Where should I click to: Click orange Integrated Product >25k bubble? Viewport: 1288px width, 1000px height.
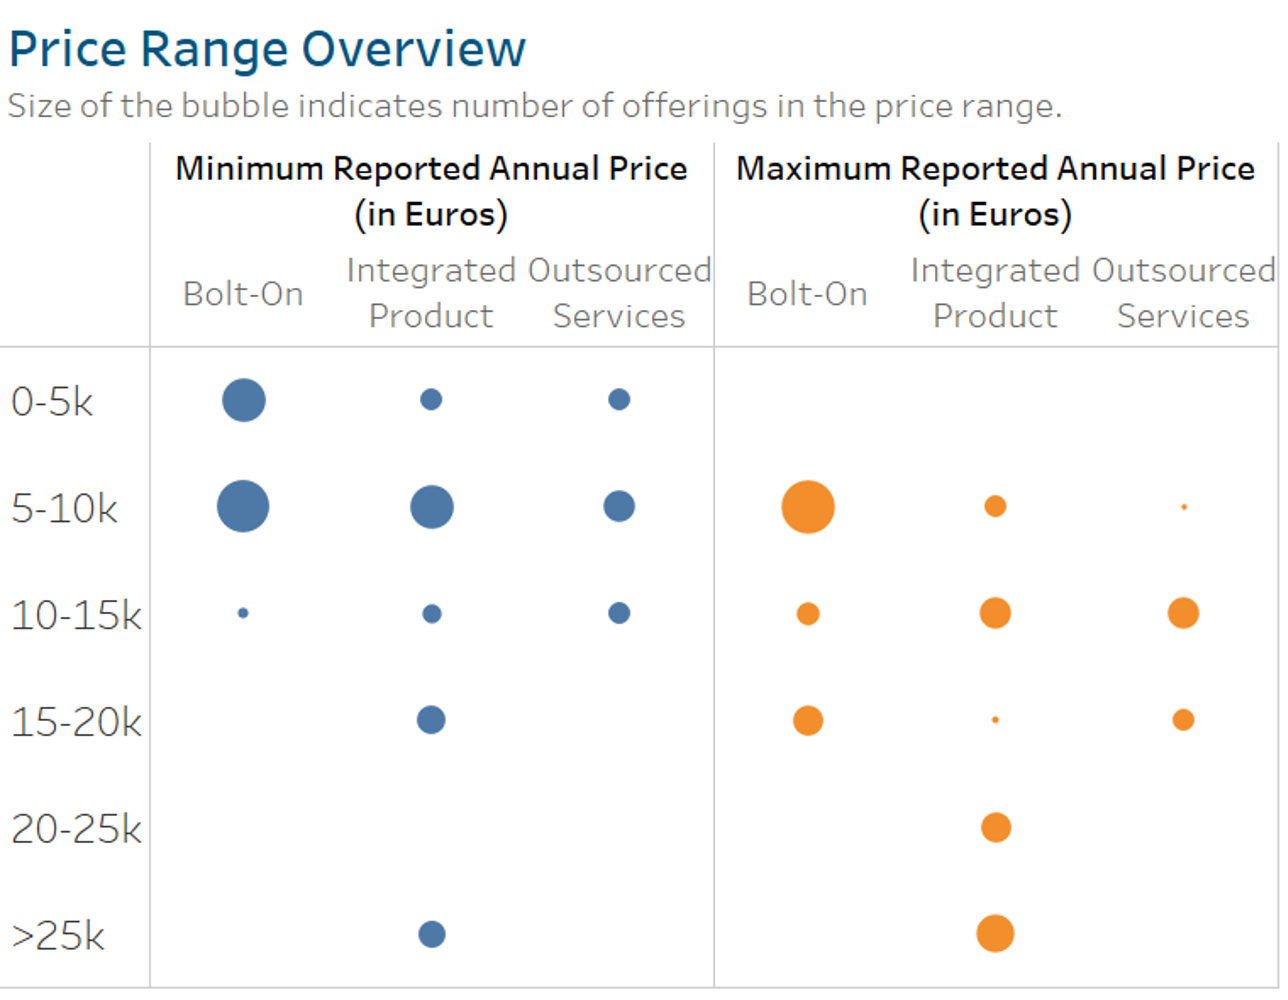pyautogui.click(x=995, y=933)
